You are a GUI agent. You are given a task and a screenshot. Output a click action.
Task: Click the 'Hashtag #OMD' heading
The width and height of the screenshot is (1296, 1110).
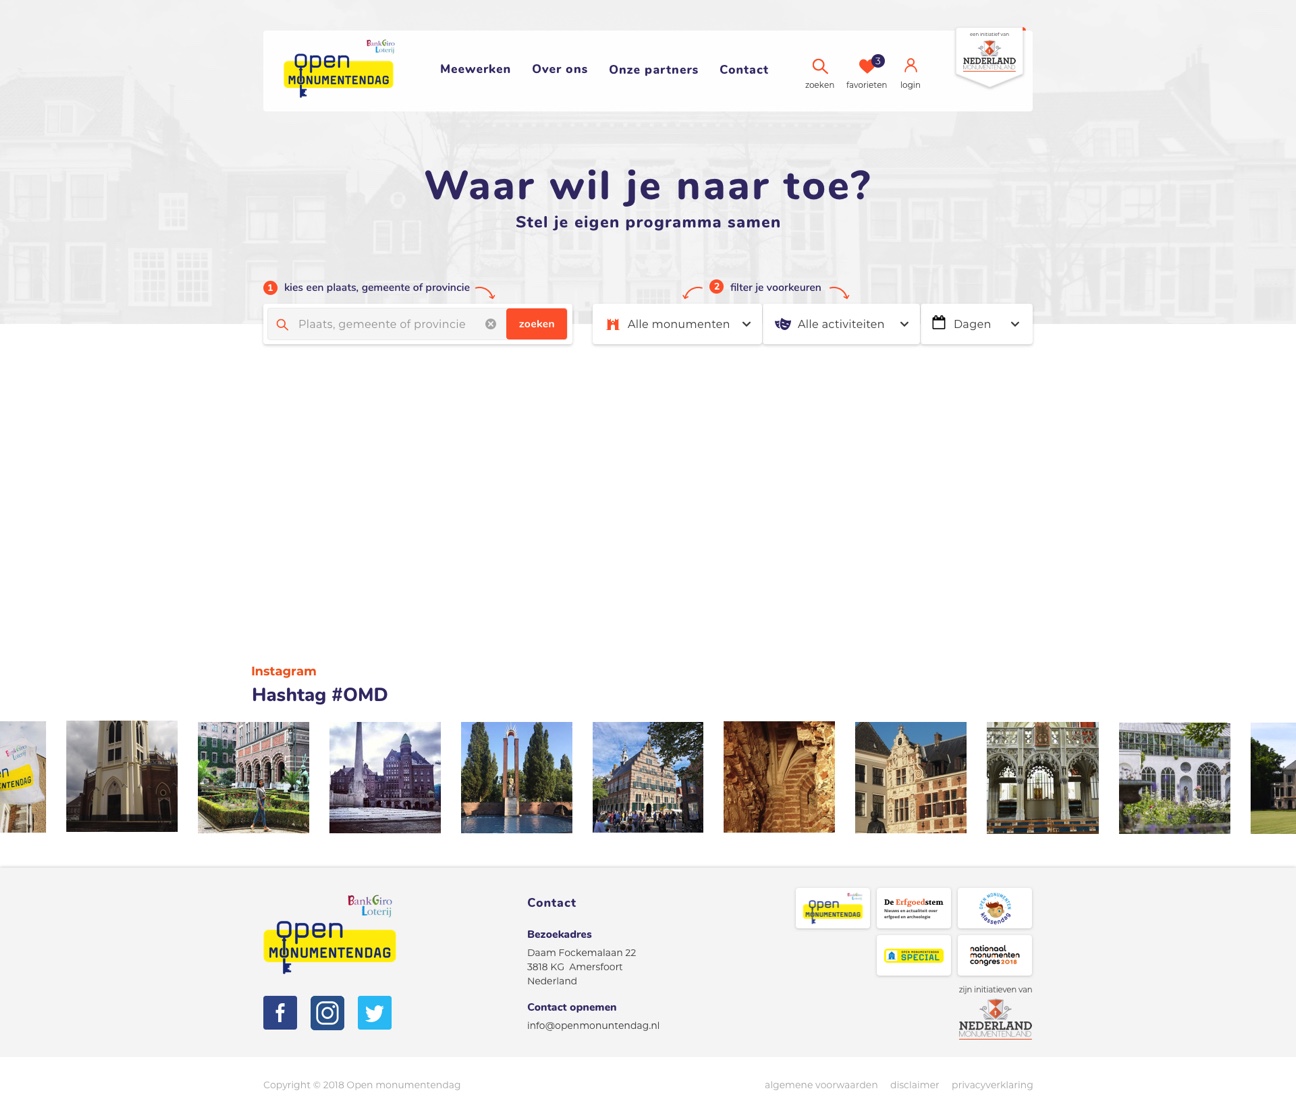320,695
